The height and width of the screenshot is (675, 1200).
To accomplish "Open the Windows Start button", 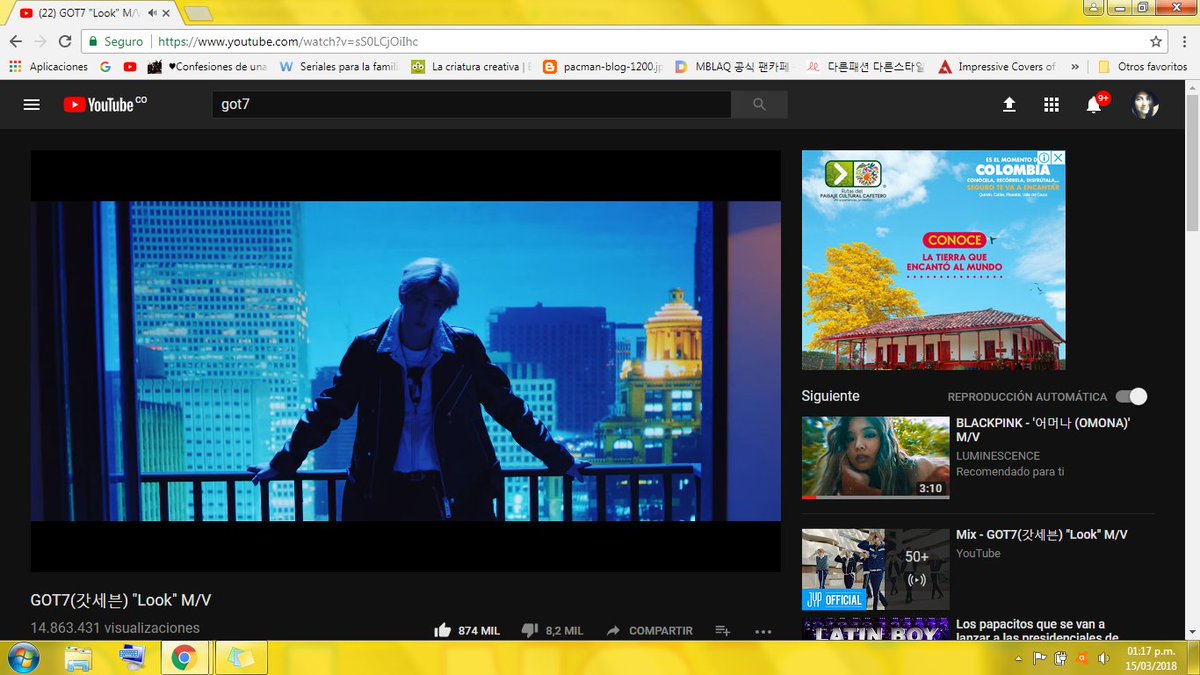I will click(23, 657).
